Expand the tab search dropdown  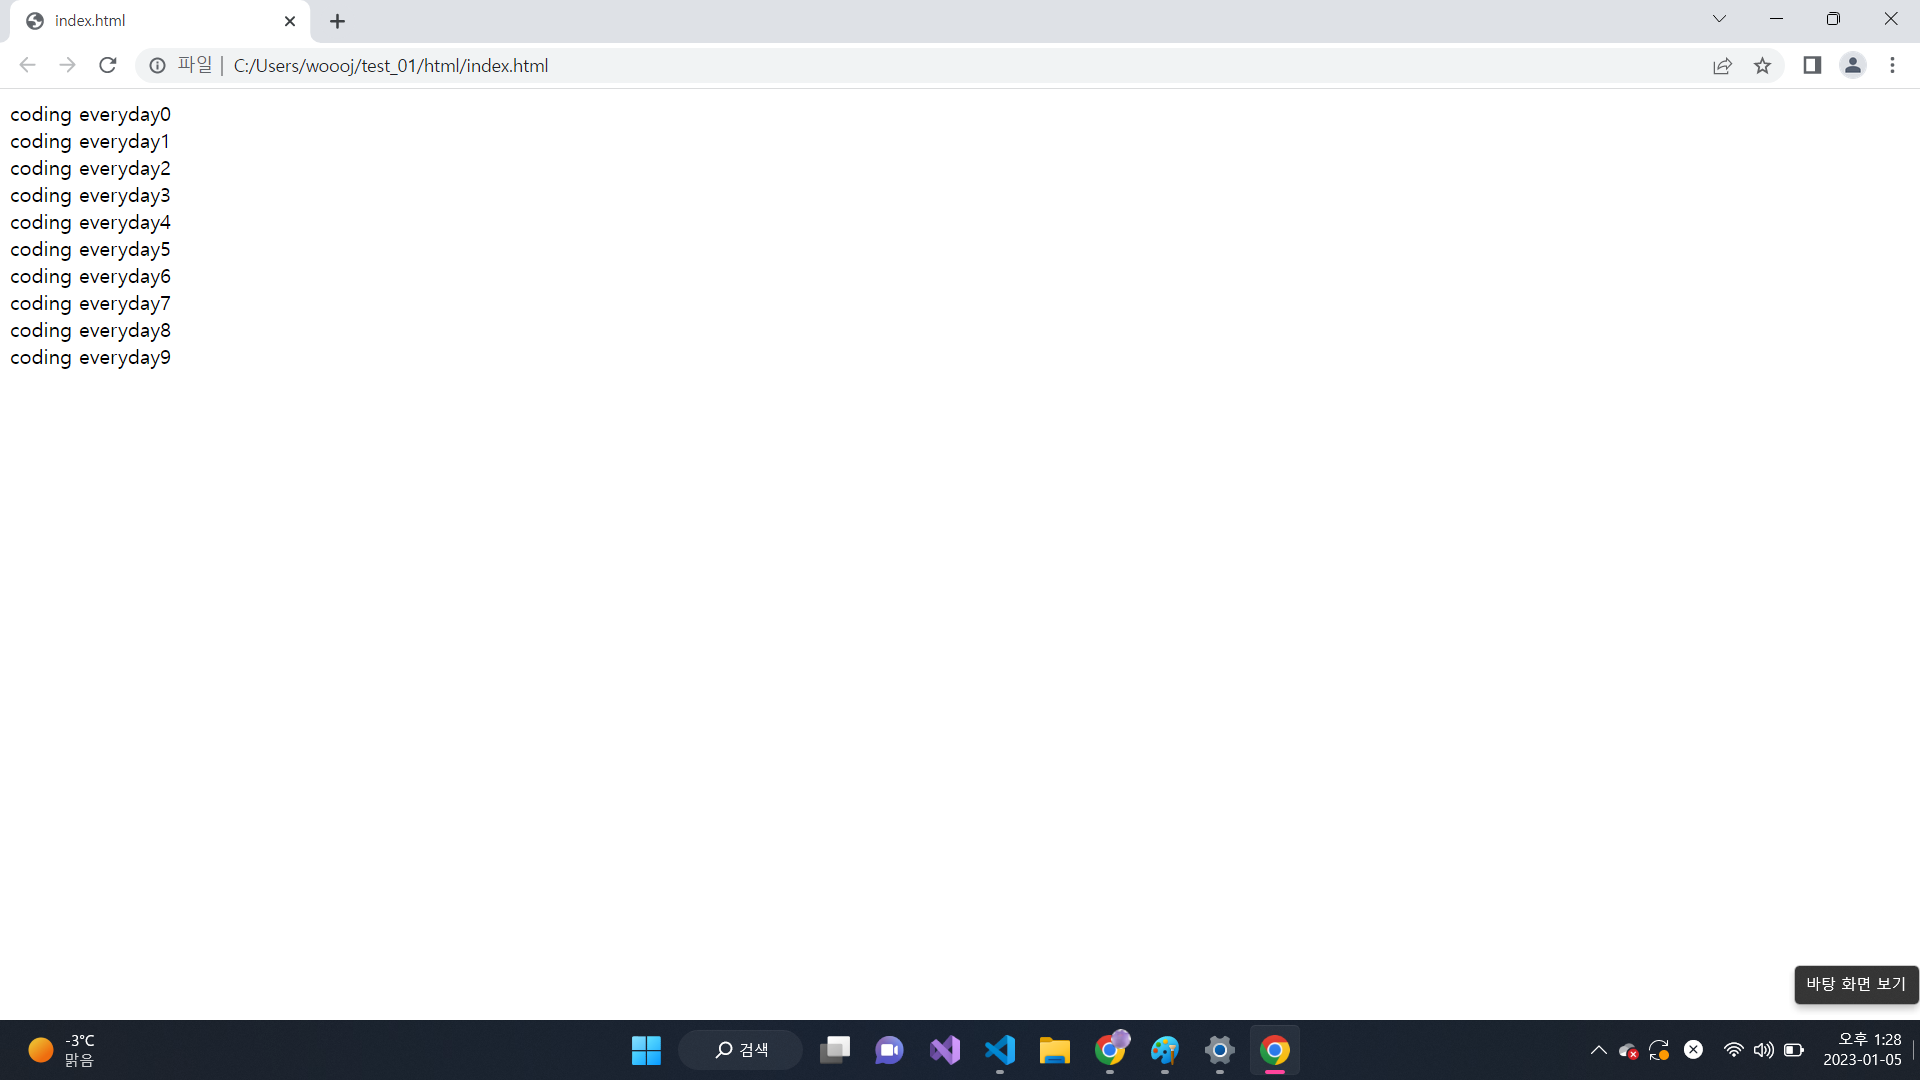point(1719,19)
